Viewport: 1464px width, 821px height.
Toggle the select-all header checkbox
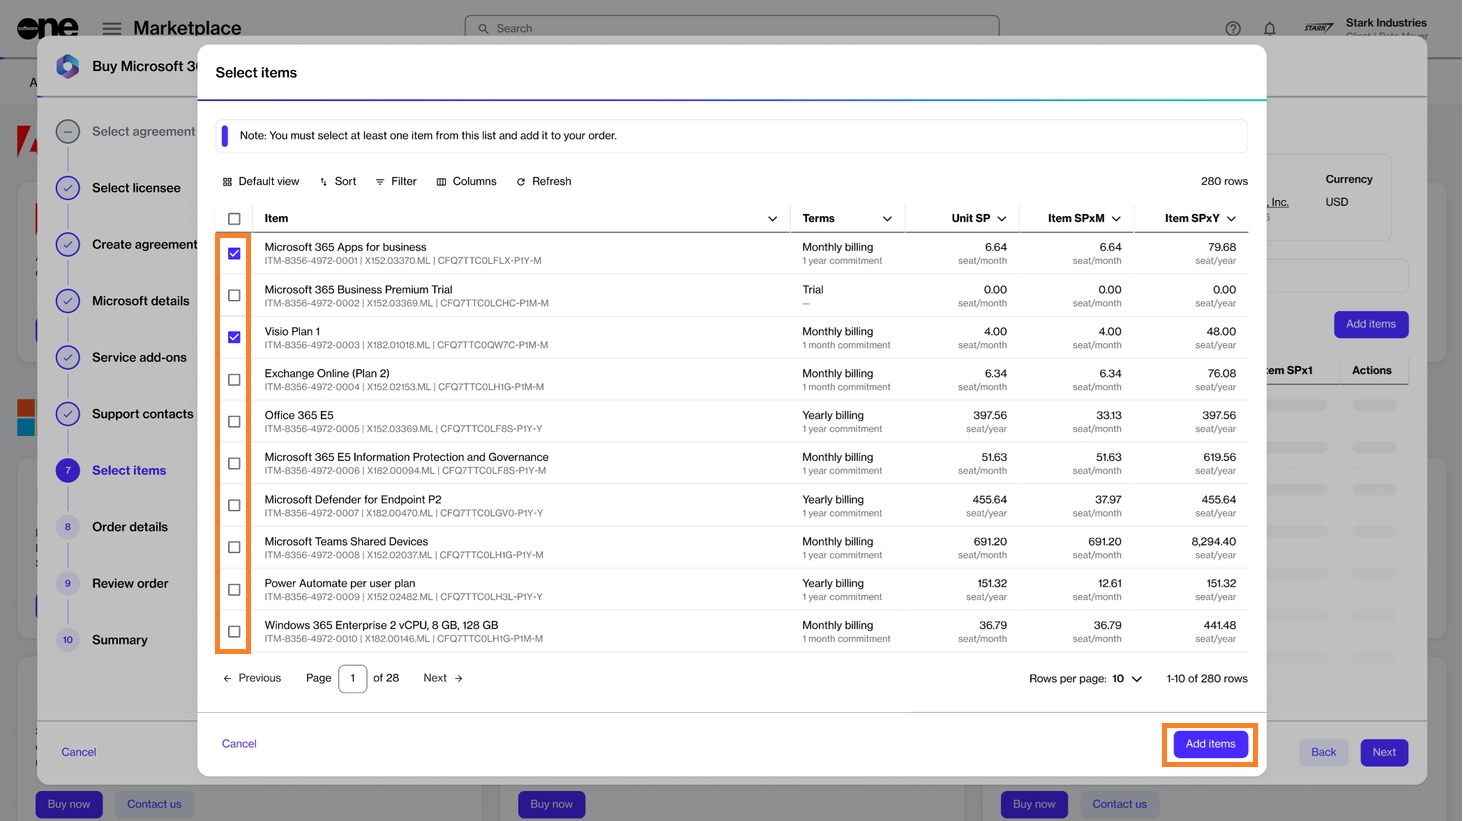(x=234, y=219)
